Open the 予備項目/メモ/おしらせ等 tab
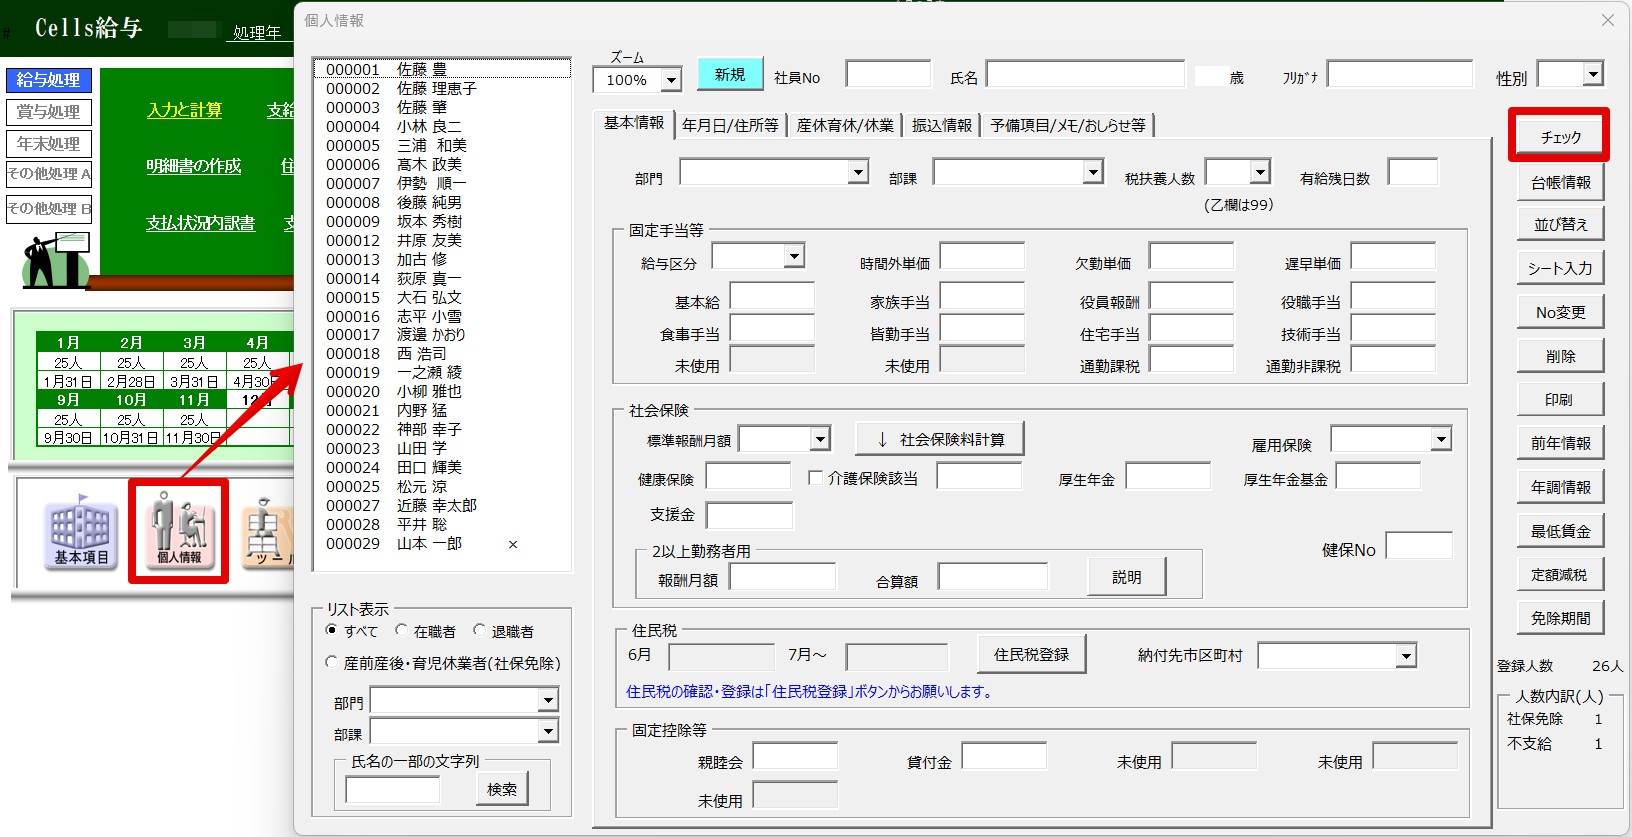 pyautogui.click(x=1068, y=125)
